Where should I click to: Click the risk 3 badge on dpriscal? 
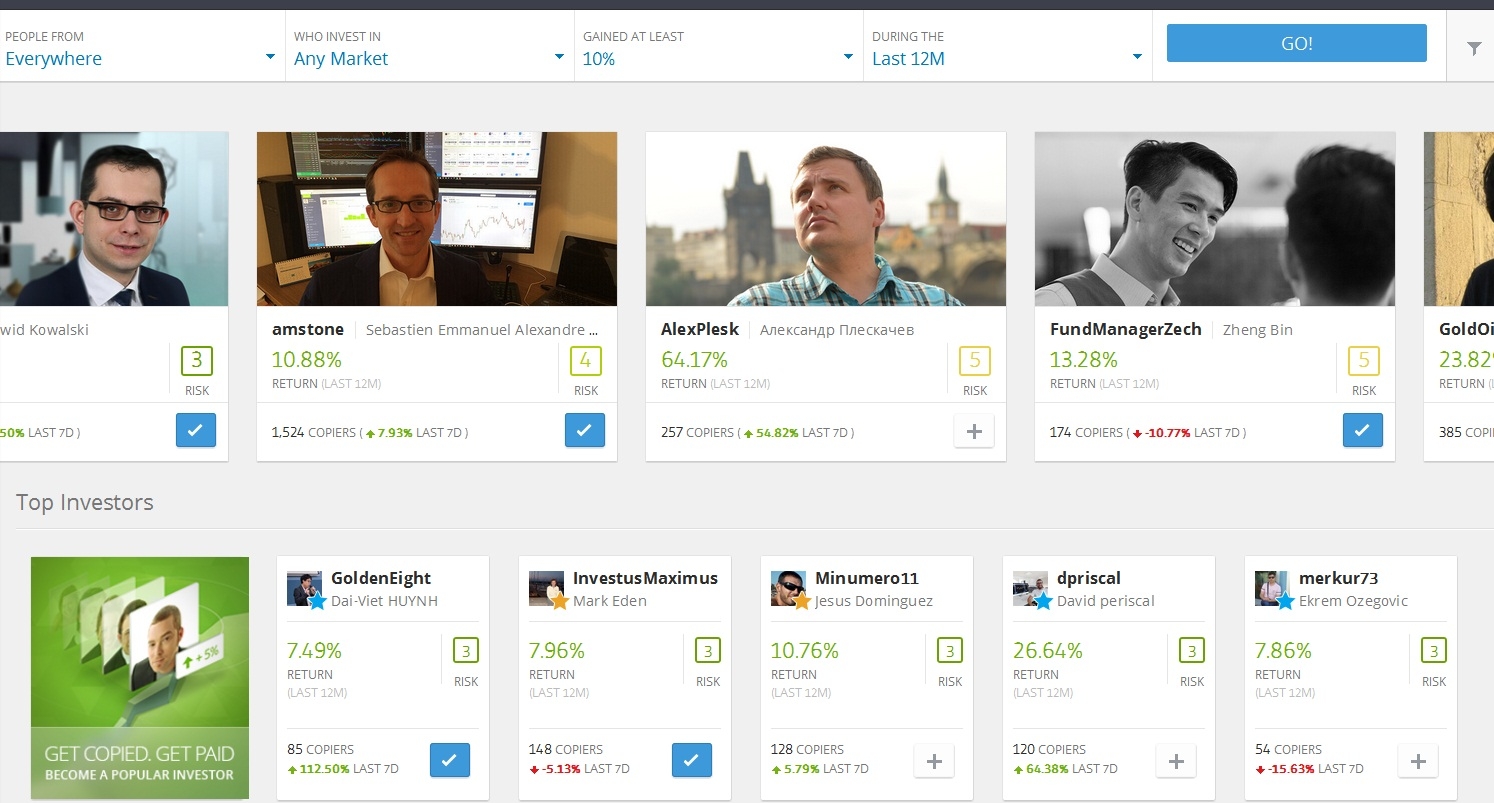click(x=1192, y=651)
